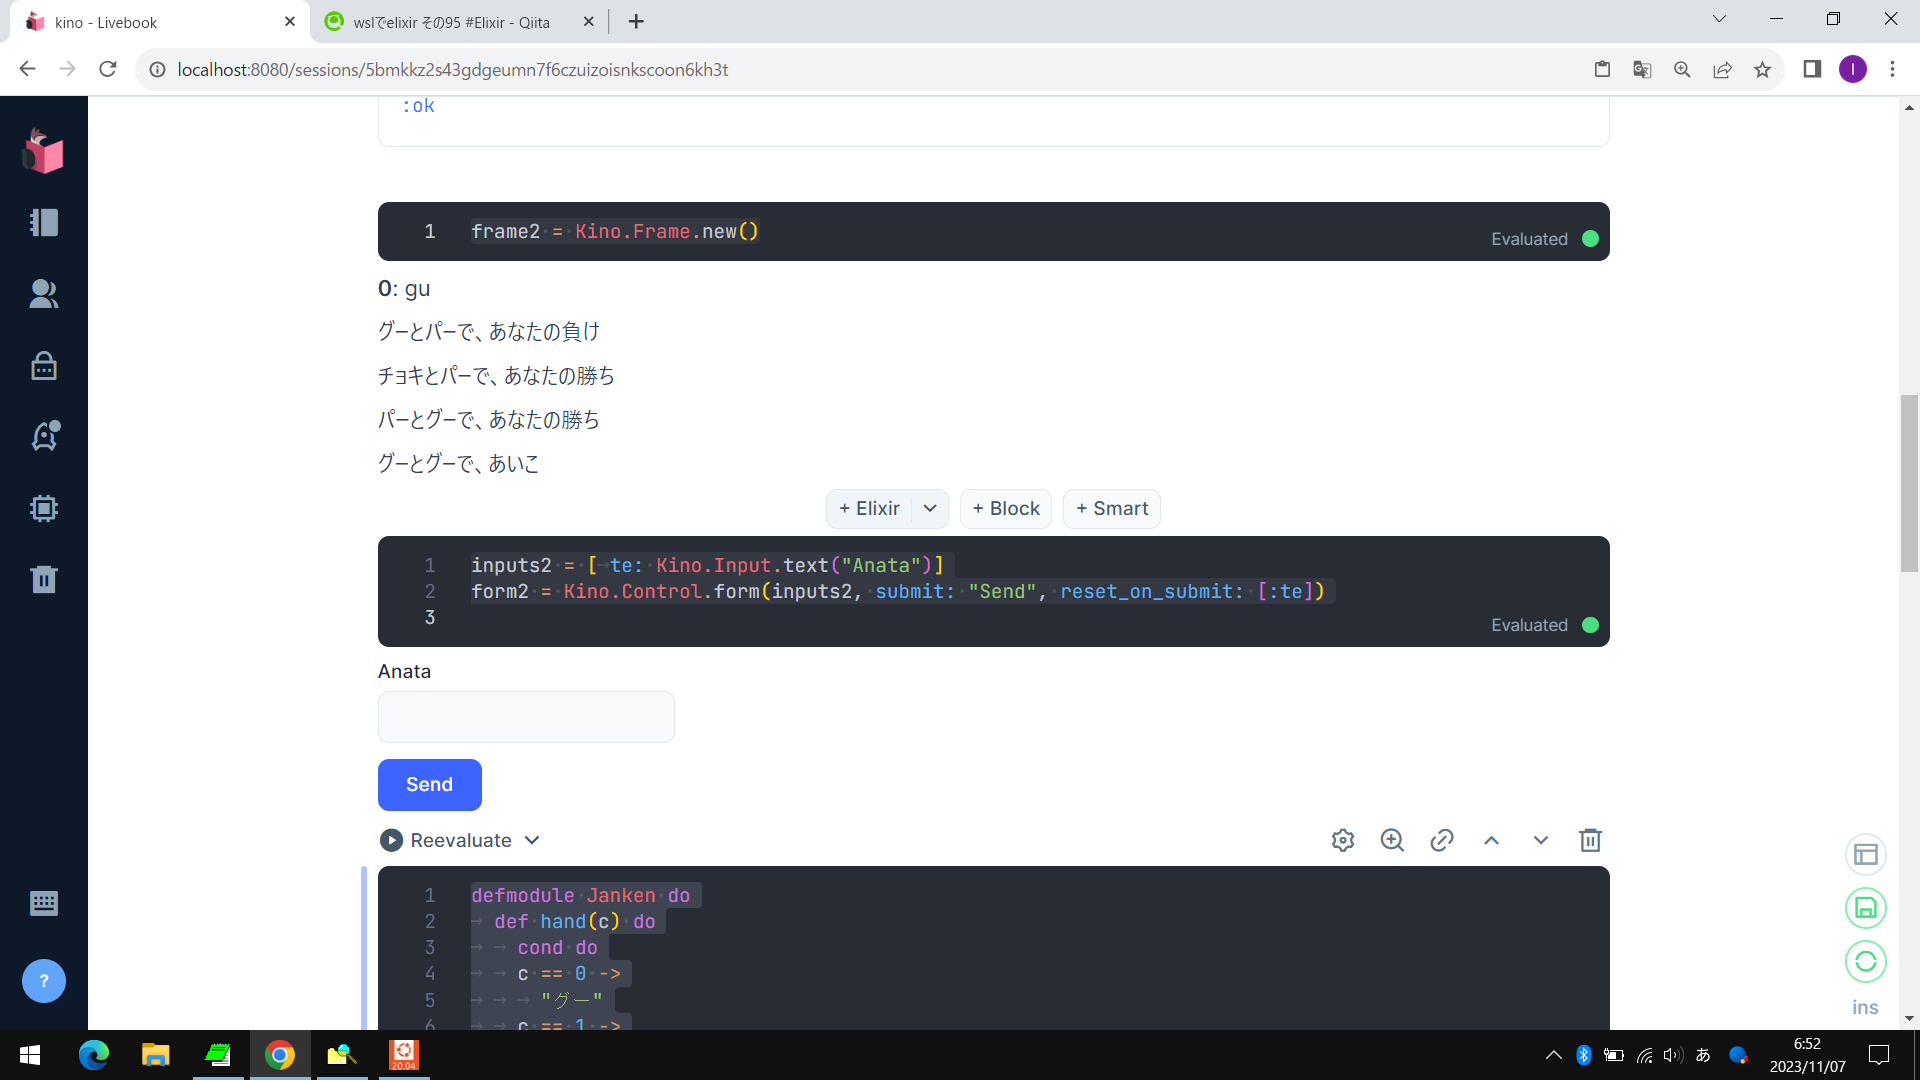This screenshot has height=1080, width=1920.
Task: Move cell up with the up arrow
Action: click(x=1491, y=840)
